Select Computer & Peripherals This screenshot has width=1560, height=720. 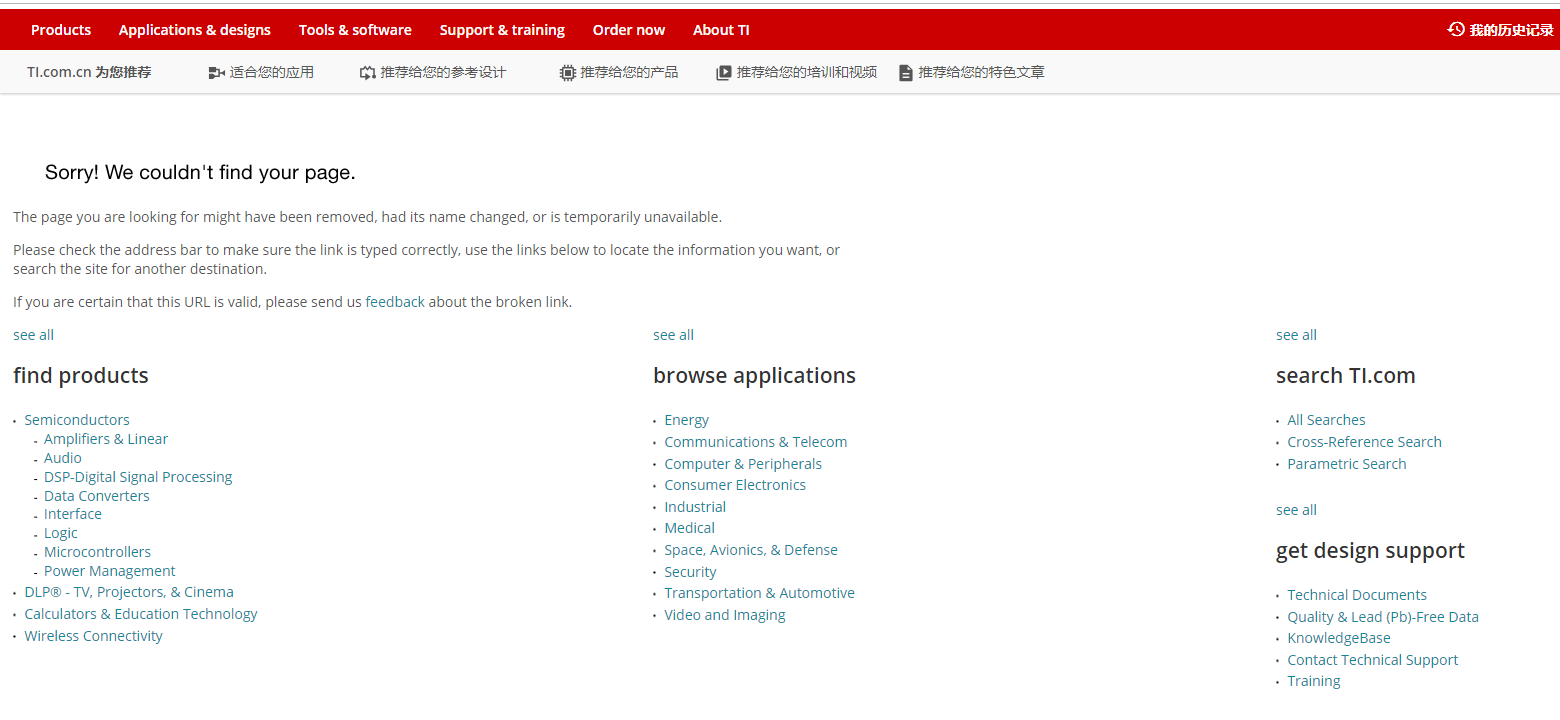click(x=743, y=464)
